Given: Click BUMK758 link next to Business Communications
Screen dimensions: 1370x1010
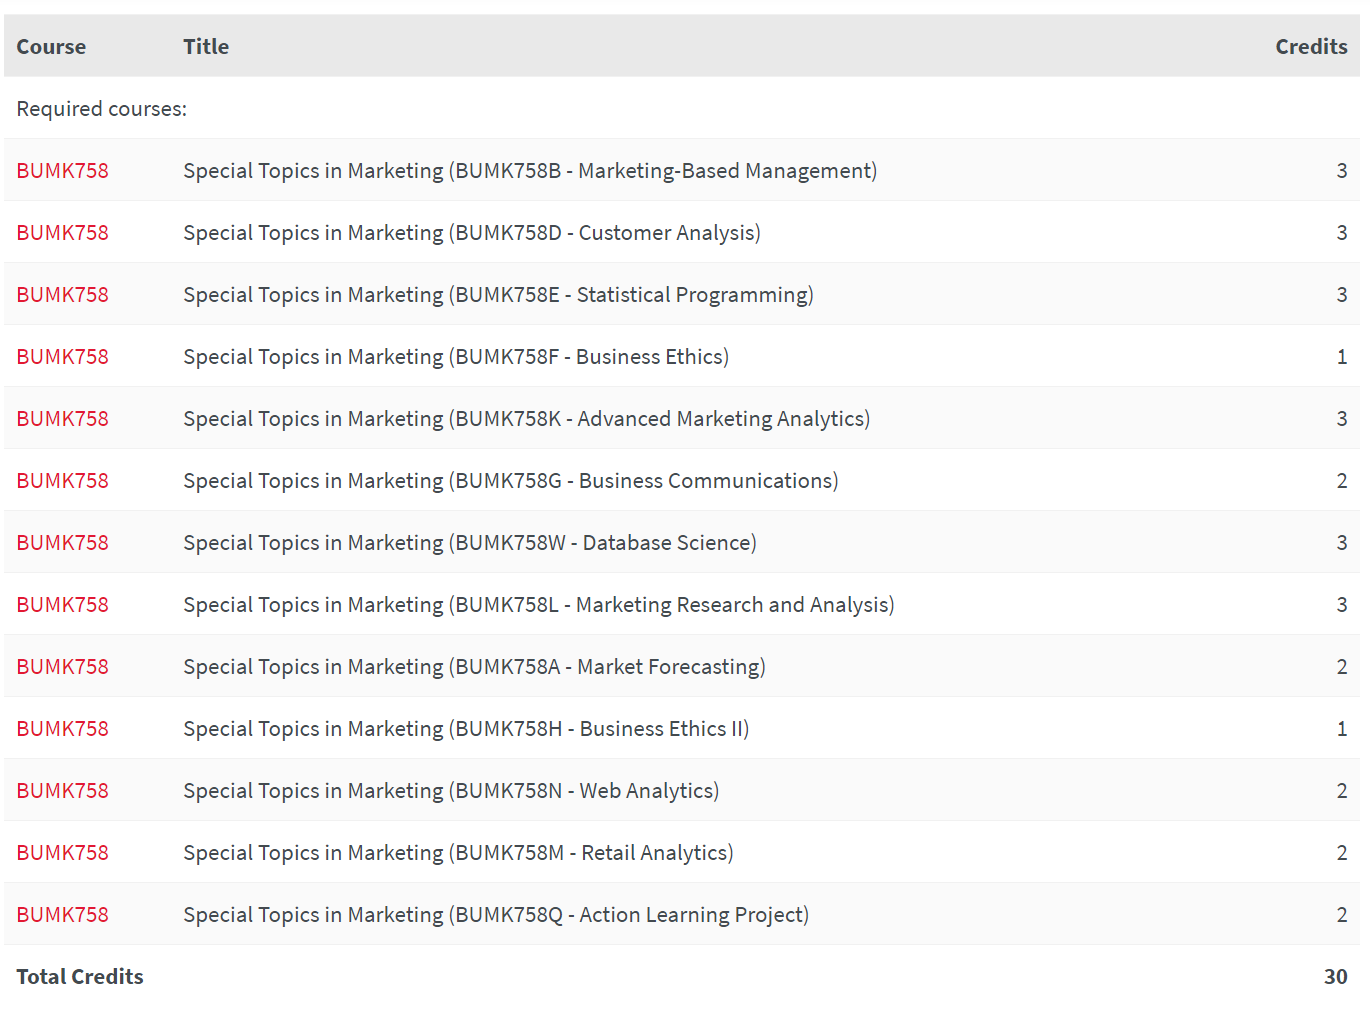Looking at the screenshot, I should (62, 481).
